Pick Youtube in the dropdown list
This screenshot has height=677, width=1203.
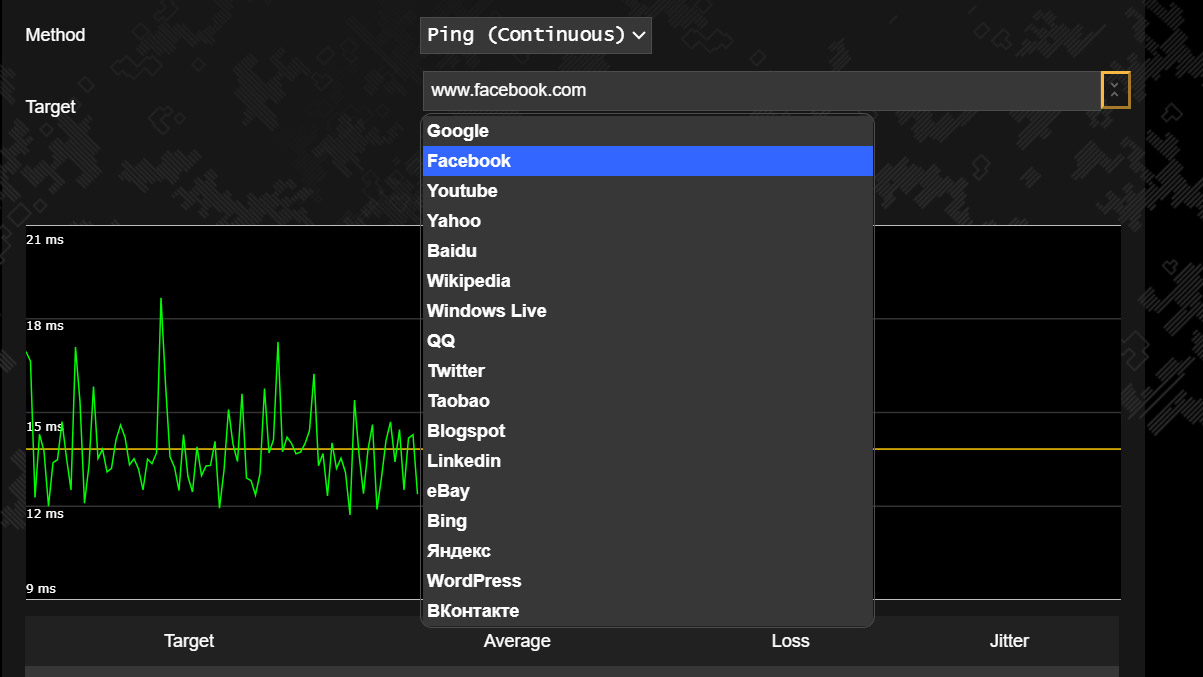[x=647, y=191]
